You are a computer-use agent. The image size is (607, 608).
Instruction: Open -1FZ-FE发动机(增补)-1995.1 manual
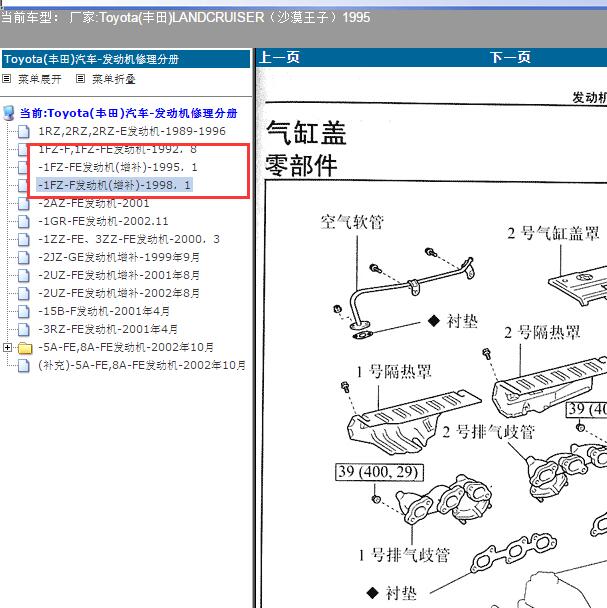[118, 168]
